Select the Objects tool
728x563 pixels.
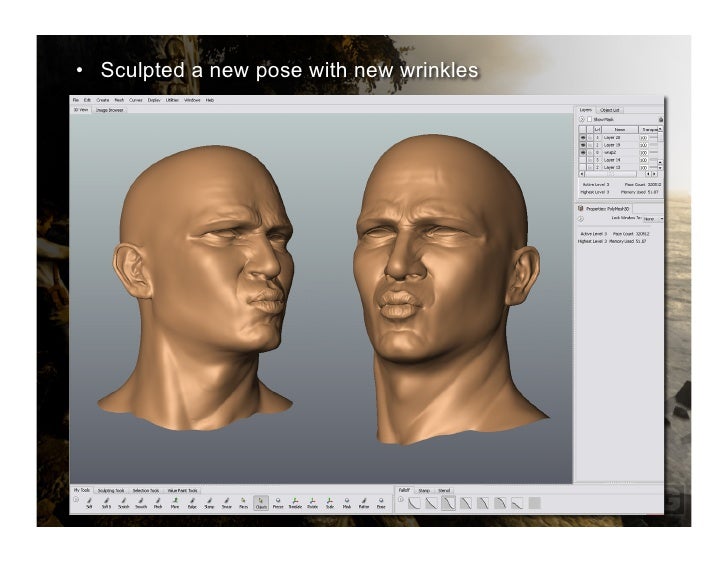point(261,502)
